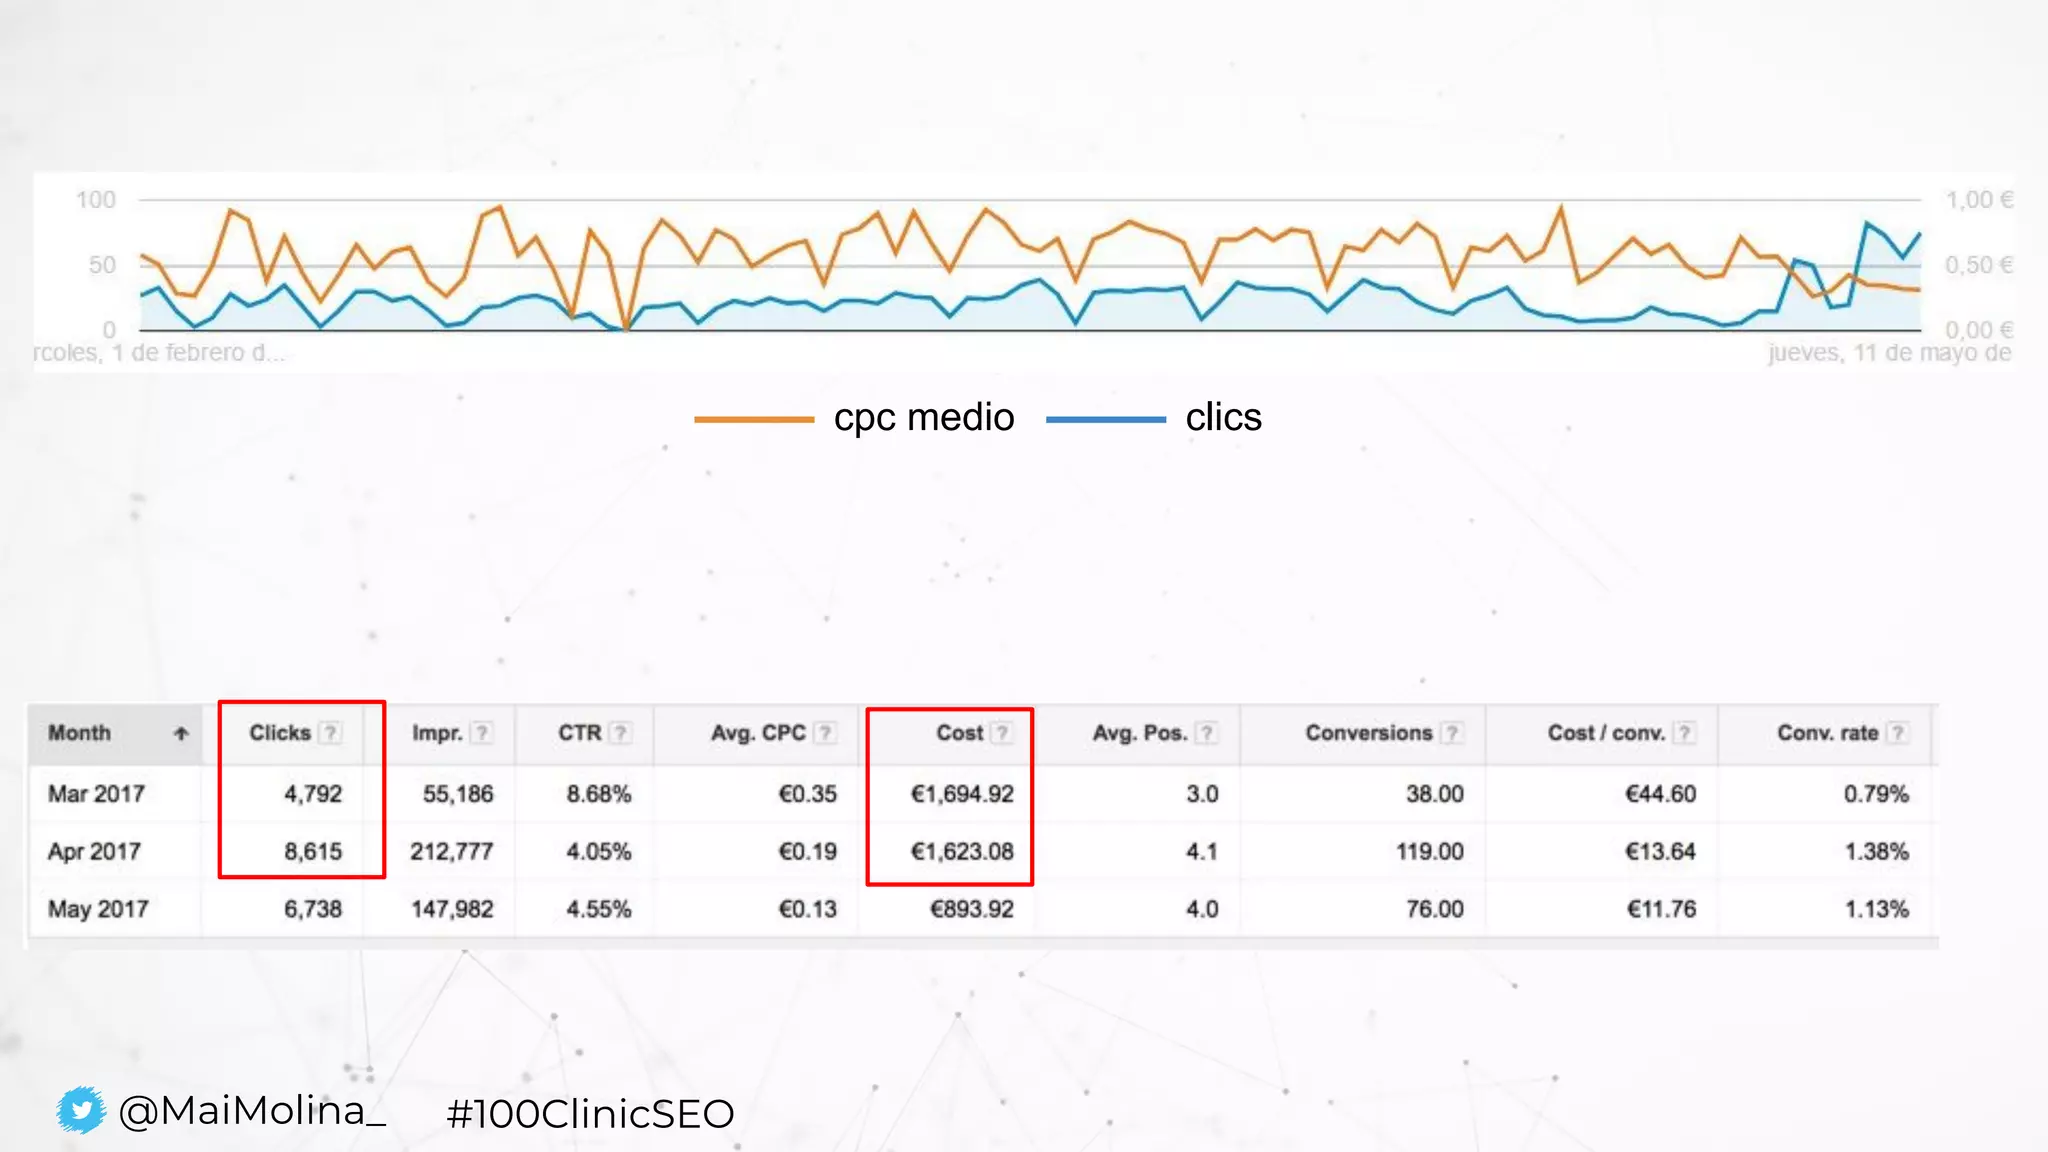Click the help icon beside Conv. rate

(x=1898, y=733)
